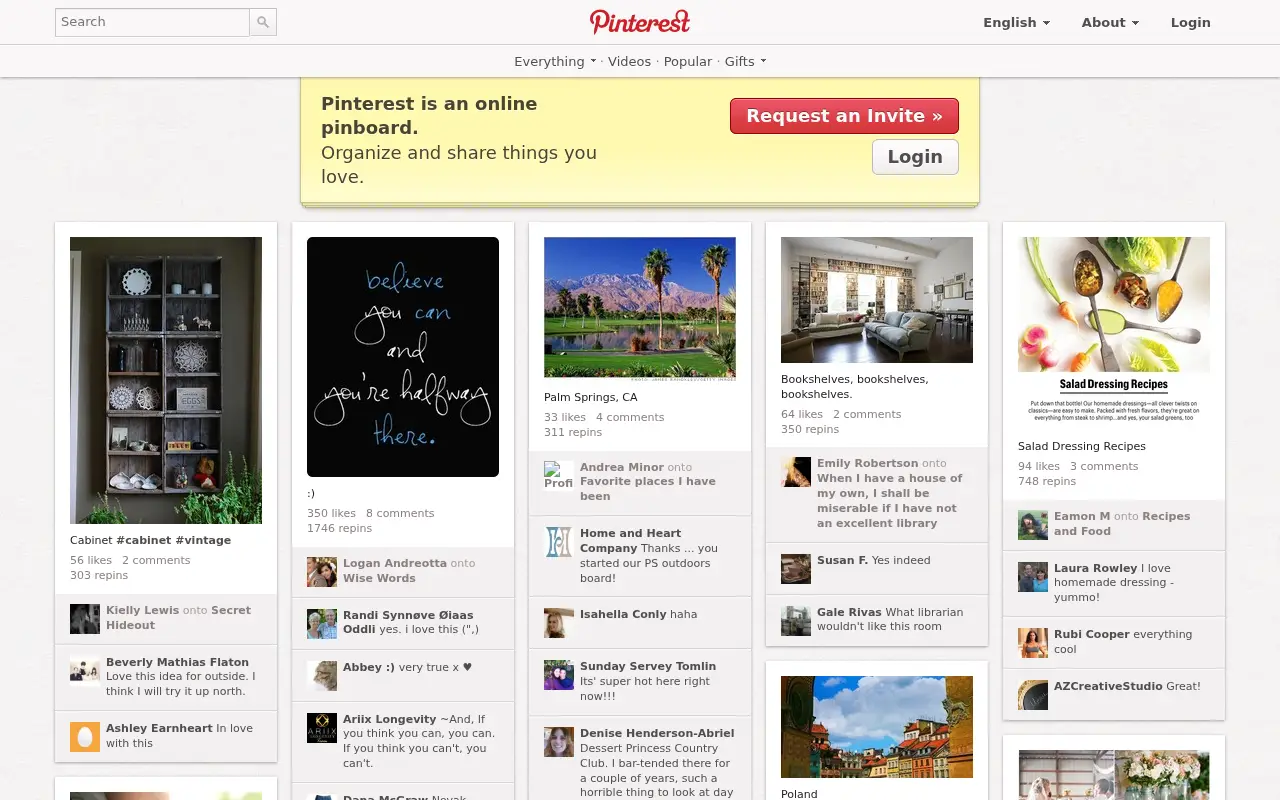Screen dimensions: 1280x800
Task: Go to the Videos tab
Action: [x=629, y=61]
